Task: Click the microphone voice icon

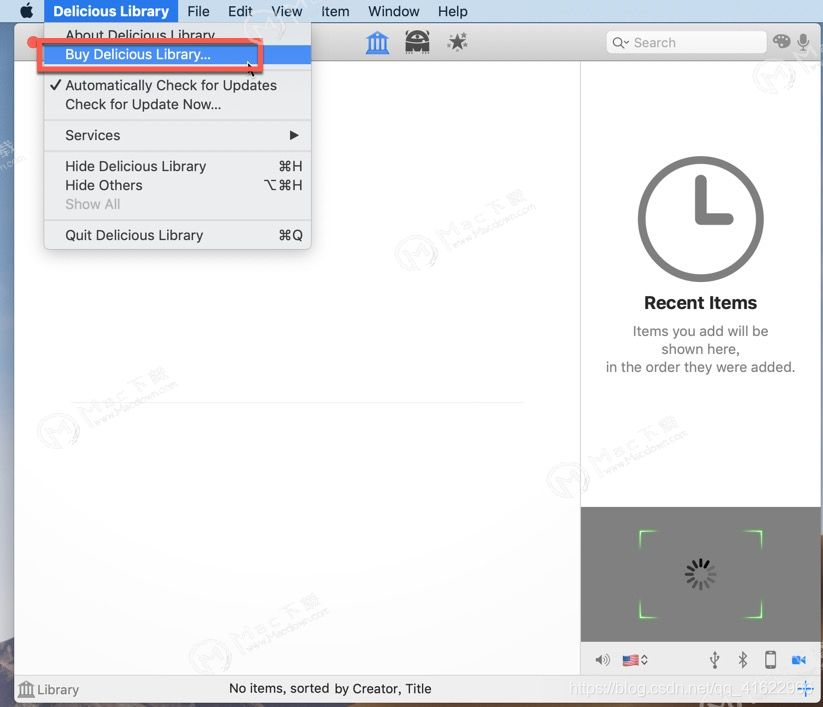Action: tap(803, 42)
